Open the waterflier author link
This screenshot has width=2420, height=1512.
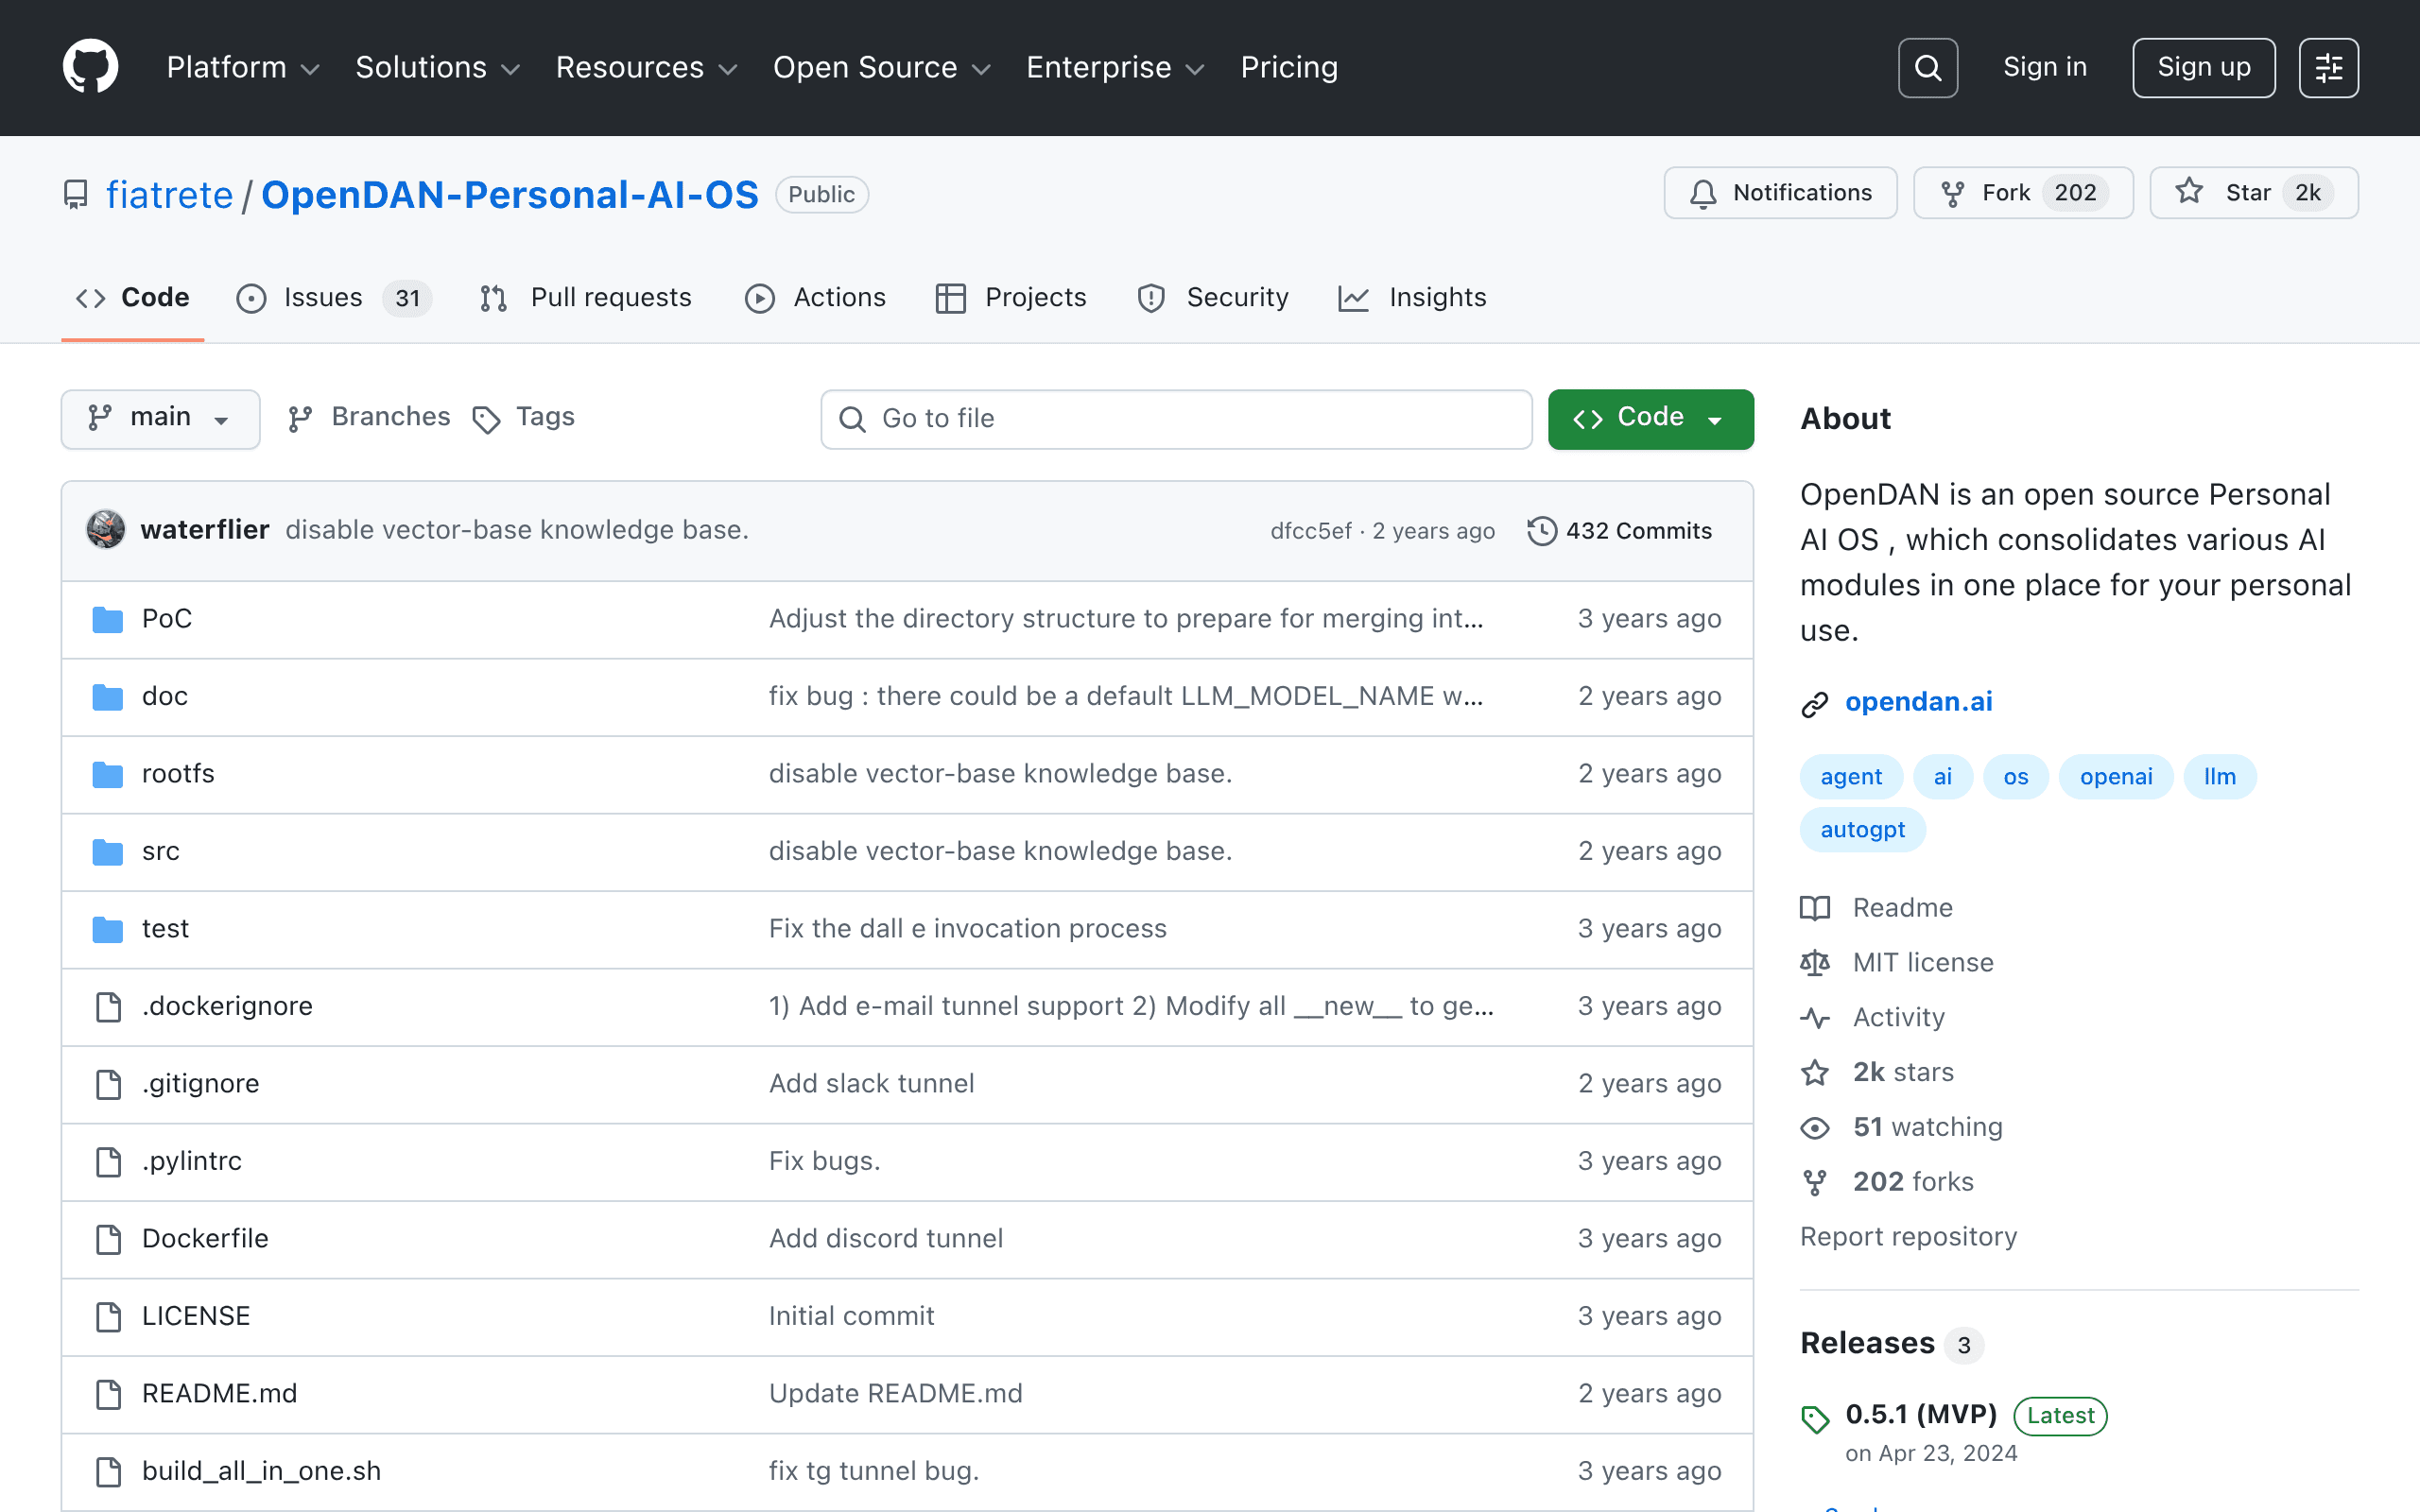(205, 529)
